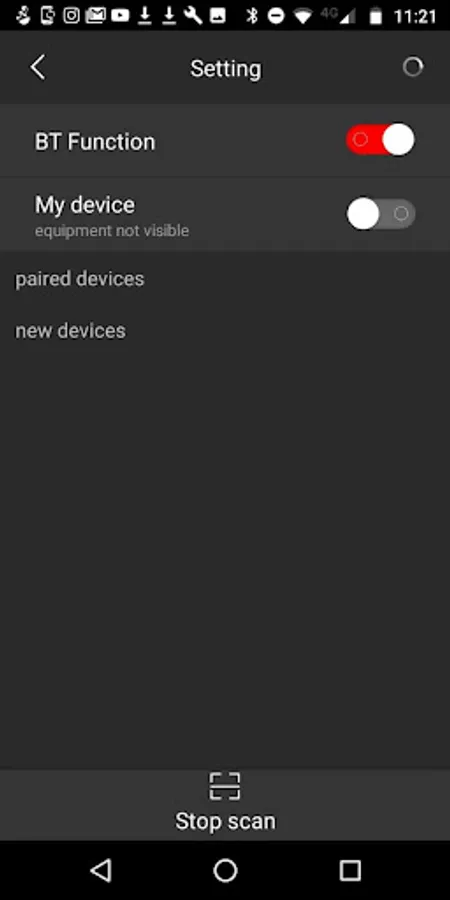
Task: Turn off the BT Function switch
Action: click(380, 139)
